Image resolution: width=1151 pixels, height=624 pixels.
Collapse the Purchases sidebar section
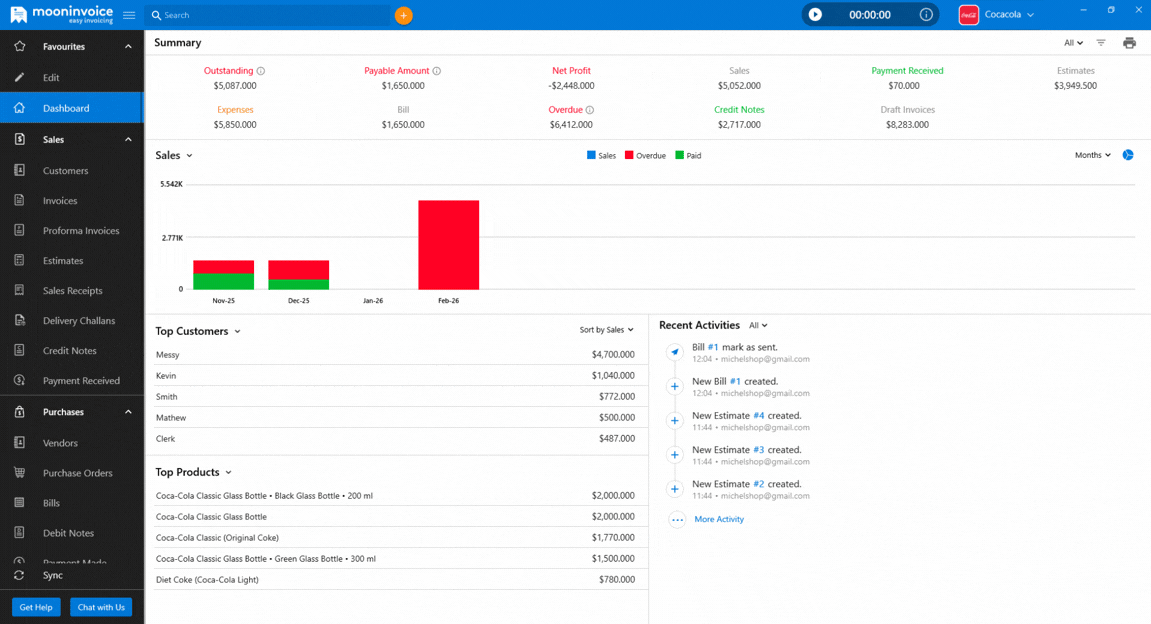(128, 412)
